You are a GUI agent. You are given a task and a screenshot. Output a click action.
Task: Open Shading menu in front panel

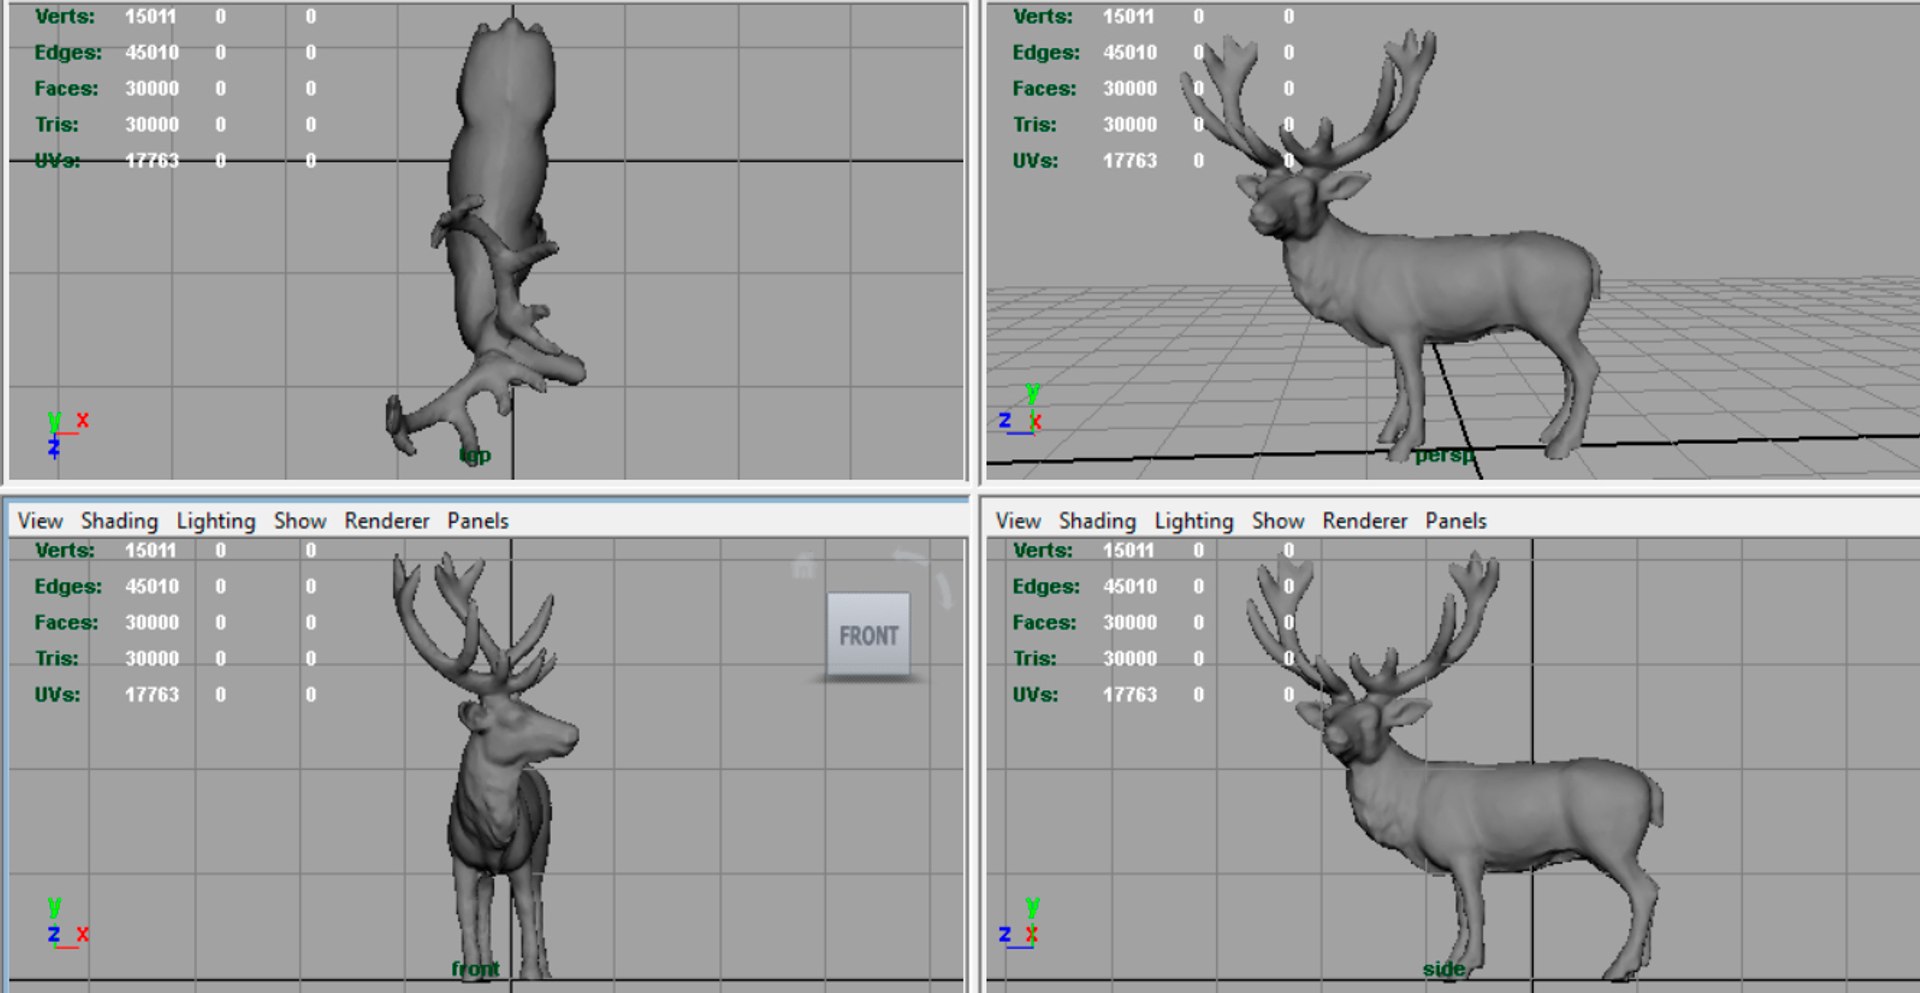click(119, 521)
